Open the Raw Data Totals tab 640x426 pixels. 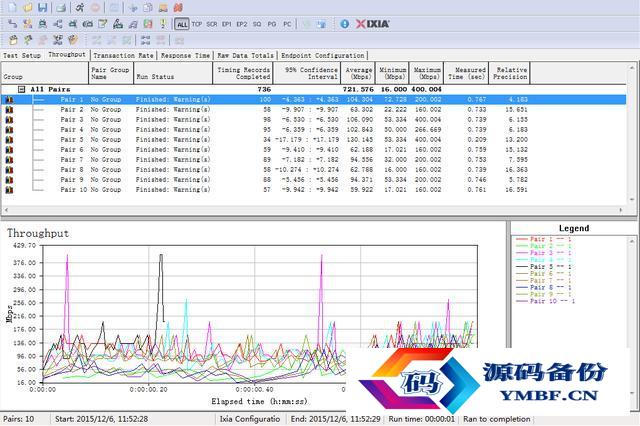click(245, 55)
